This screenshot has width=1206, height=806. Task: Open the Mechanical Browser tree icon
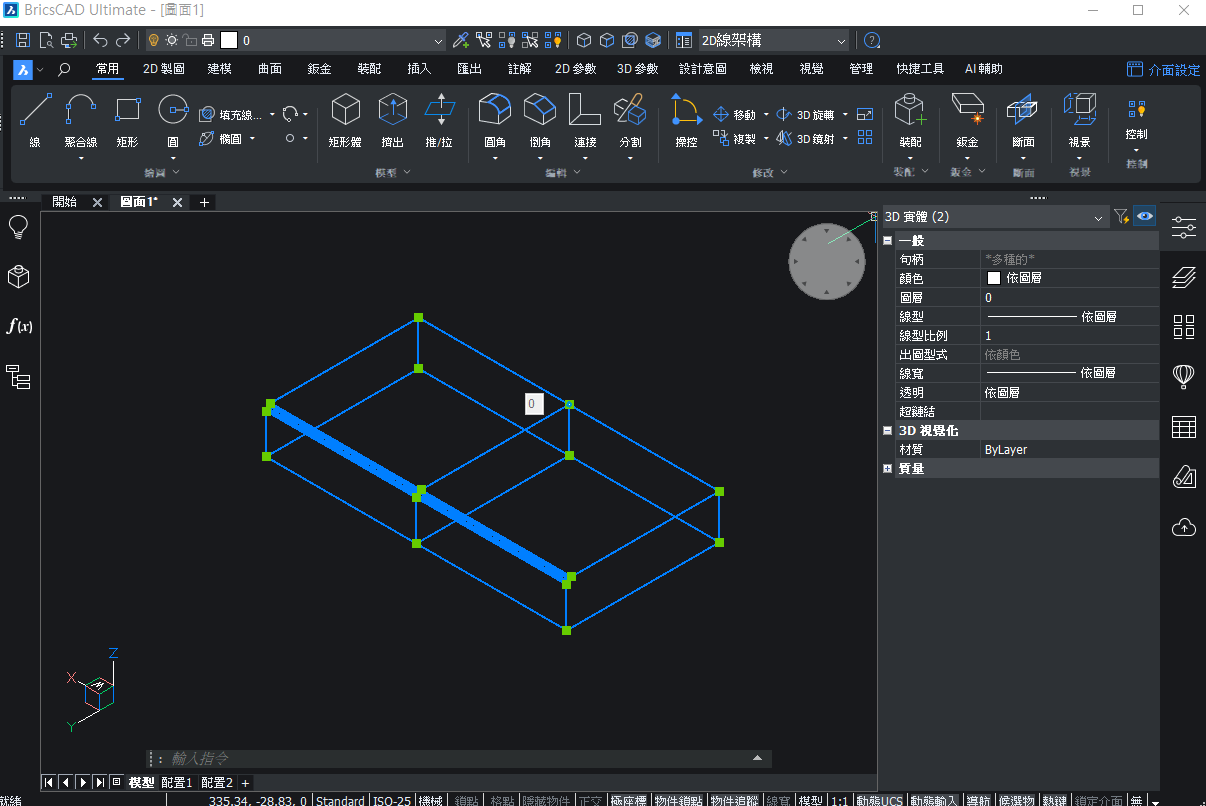tap(18, 377)
